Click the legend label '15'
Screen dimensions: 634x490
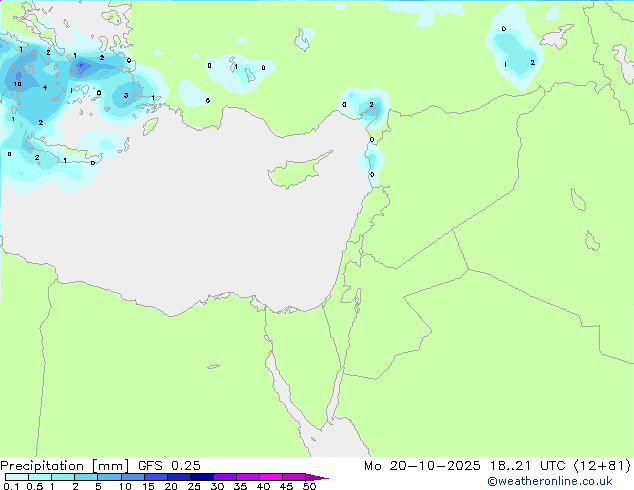click(148, 486)
